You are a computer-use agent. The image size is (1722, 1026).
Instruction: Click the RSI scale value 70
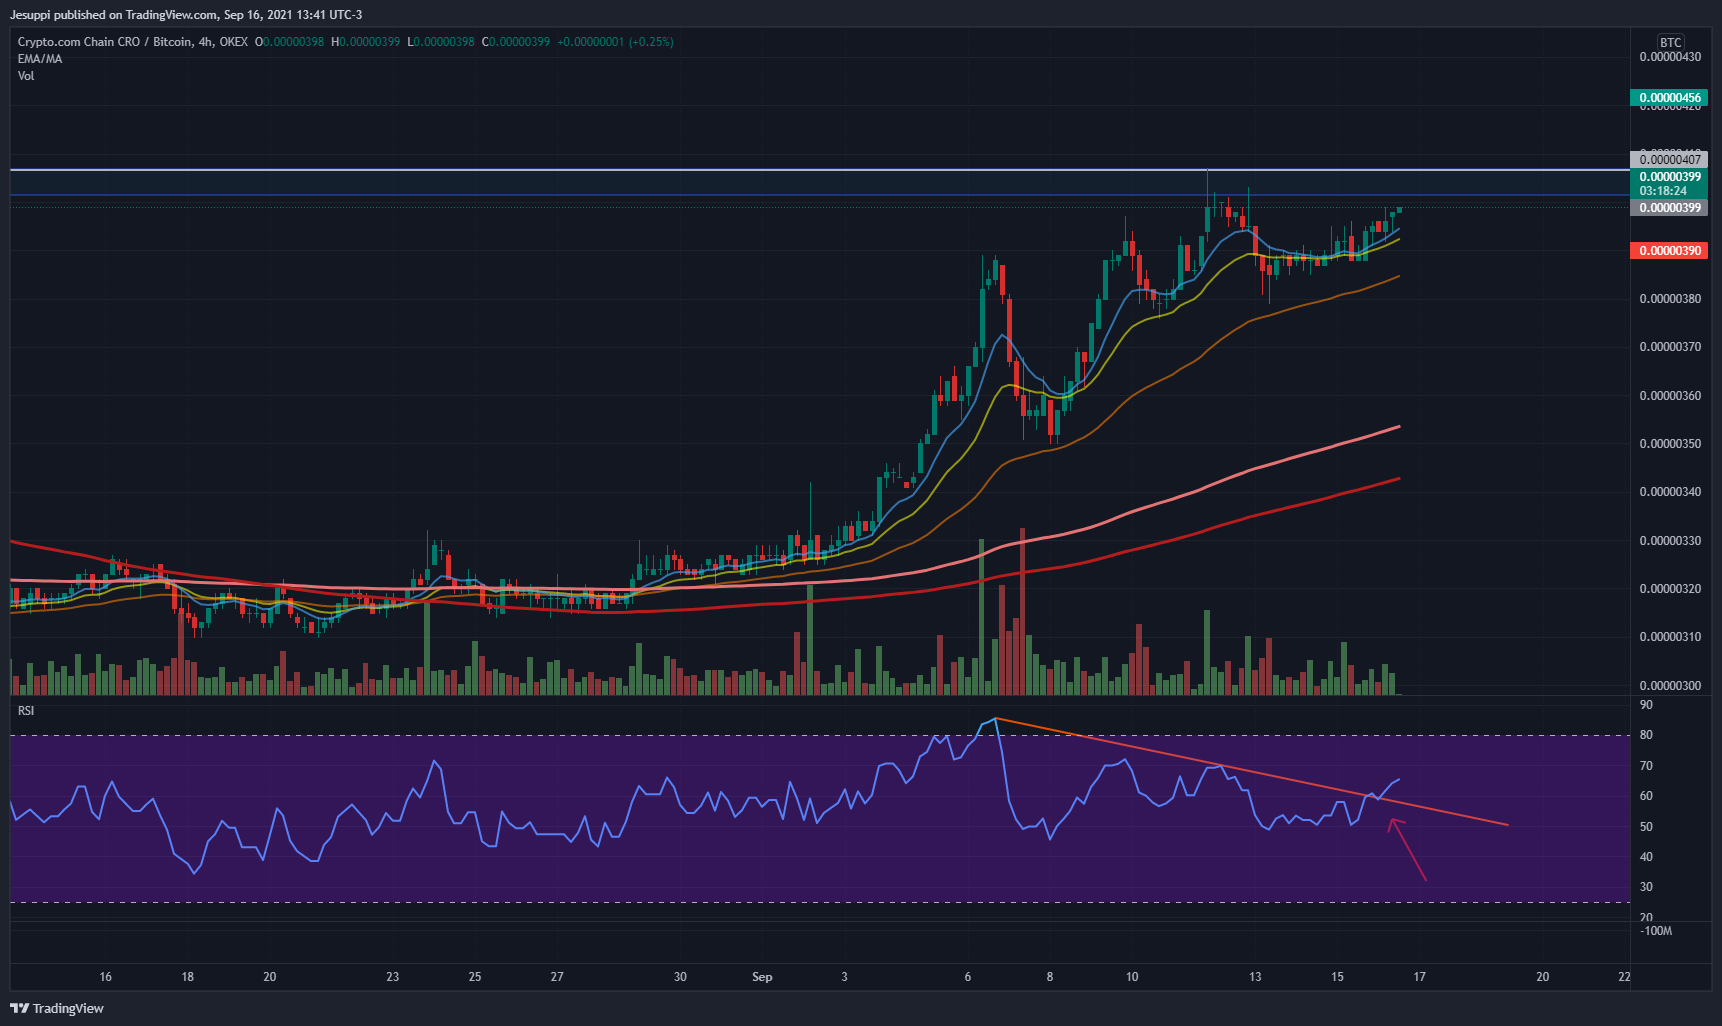[x=1646, y=766]
